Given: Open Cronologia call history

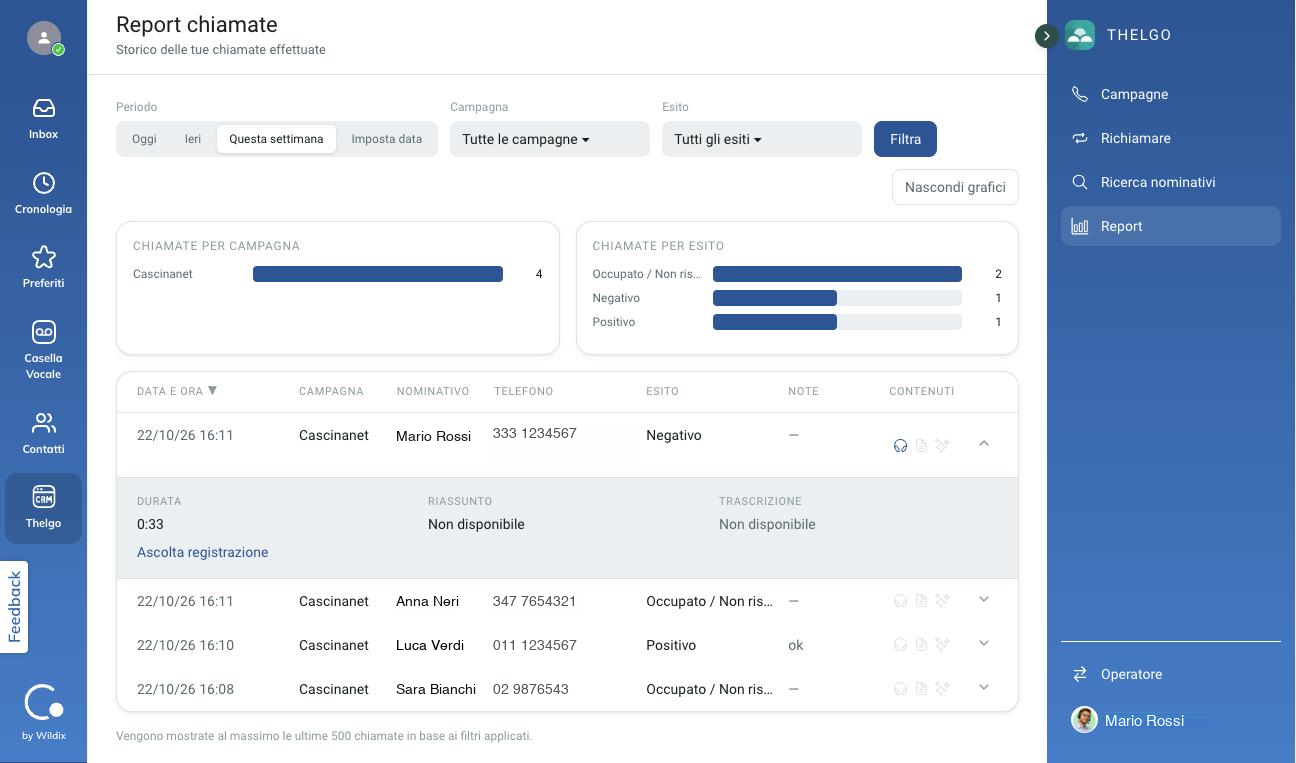Looking at the screenshot, I should (43, 194).
